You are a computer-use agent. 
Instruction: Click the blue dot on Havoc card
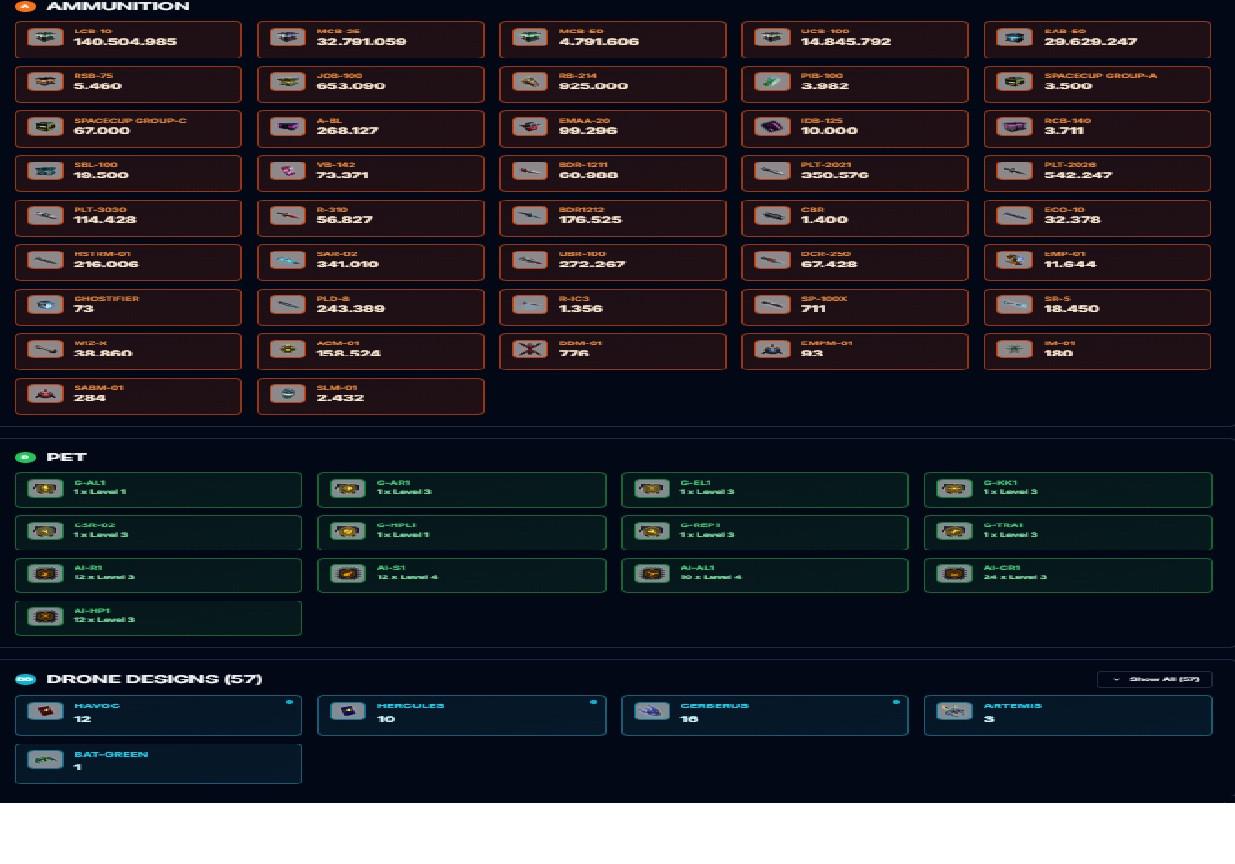pyautogui.click(x=289, y=702)
